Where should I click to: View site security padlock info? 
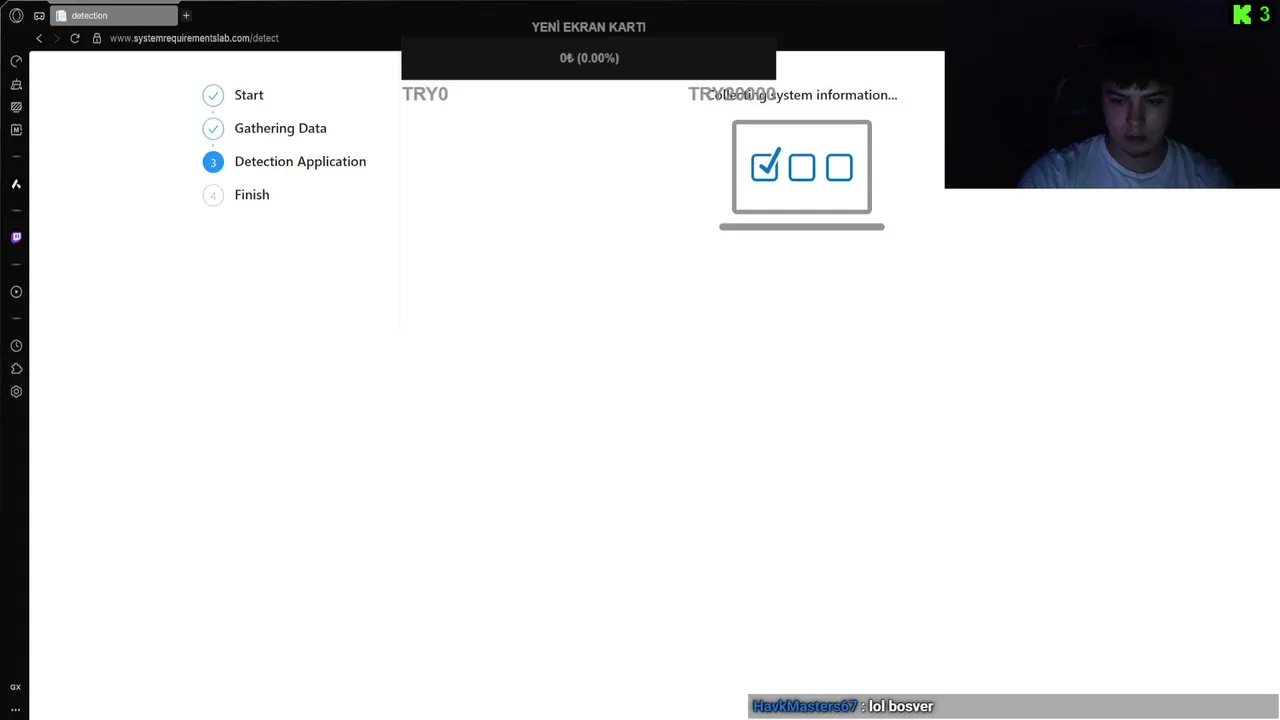pos(97,38)
